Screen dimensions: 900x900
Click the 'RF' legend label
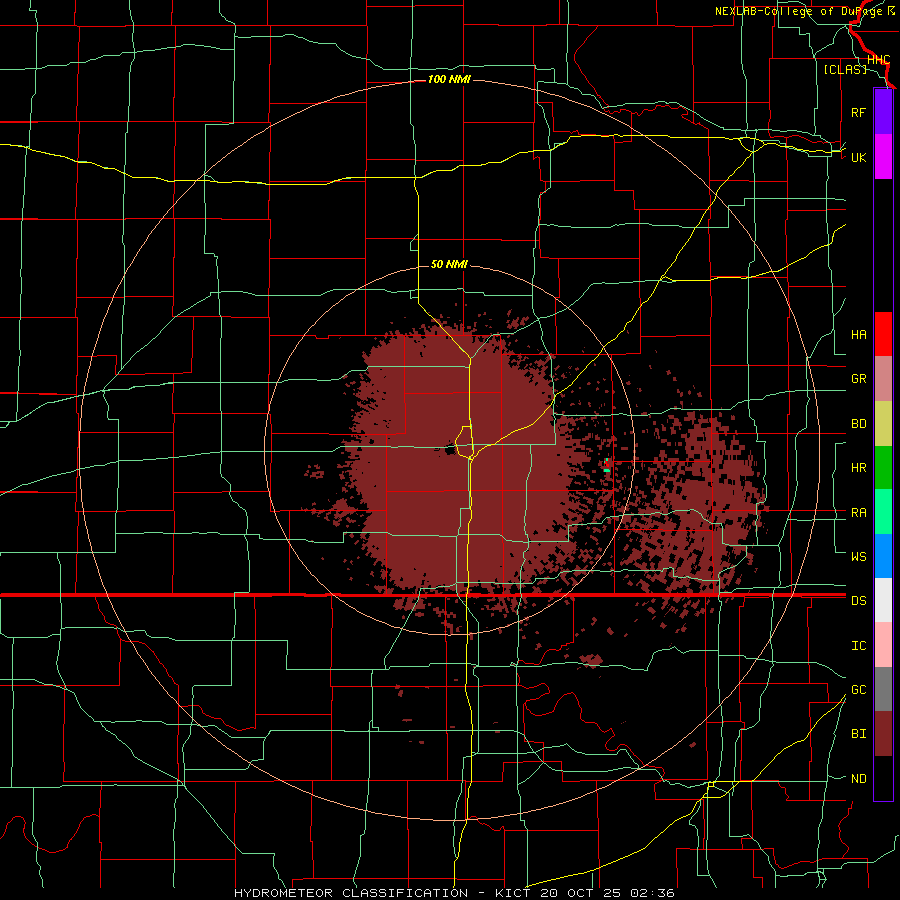[858, 112]
